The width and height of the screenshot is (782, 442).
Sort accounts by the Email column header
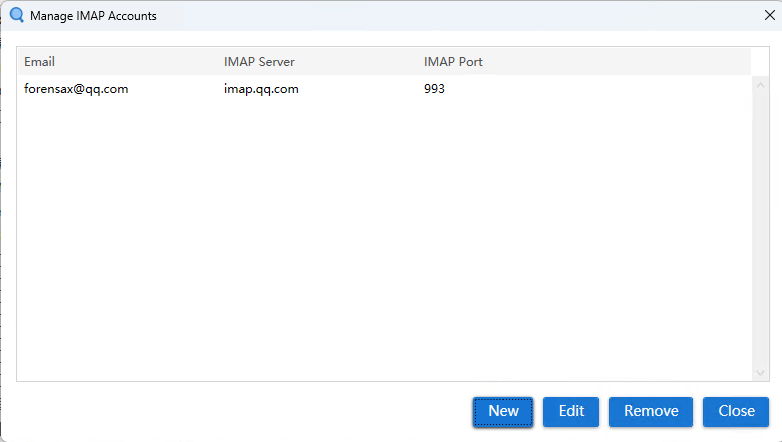click(x=40, y=62)
